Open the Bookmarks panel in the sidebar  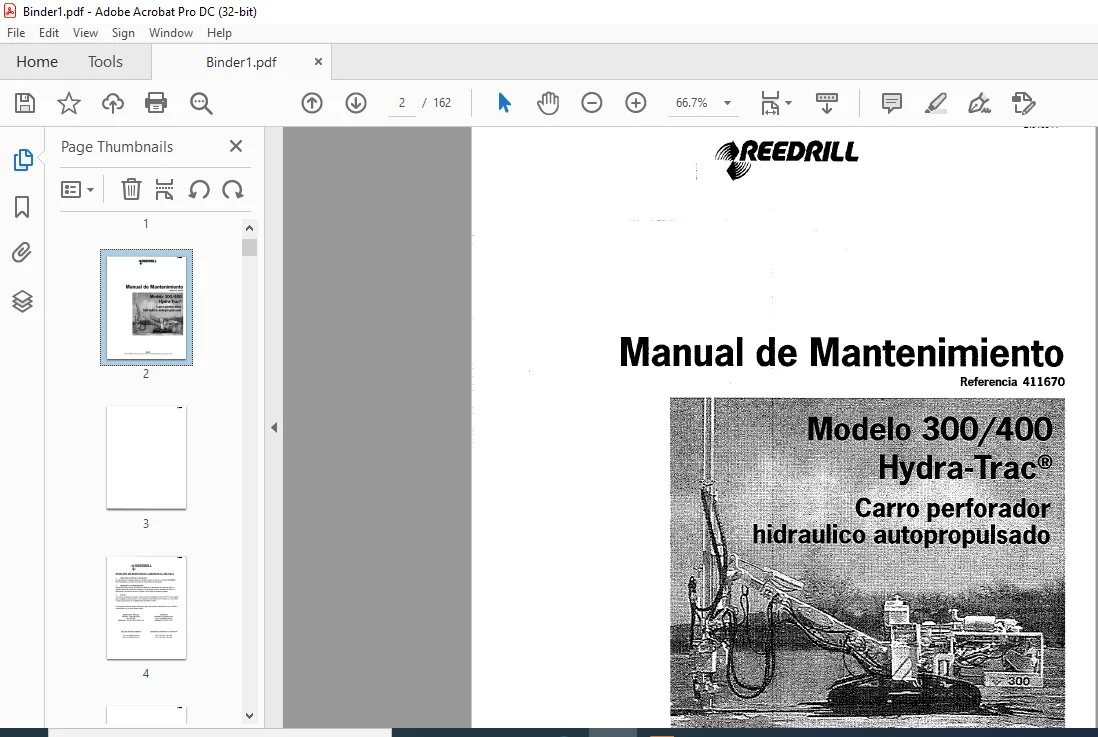coord(22,207)
